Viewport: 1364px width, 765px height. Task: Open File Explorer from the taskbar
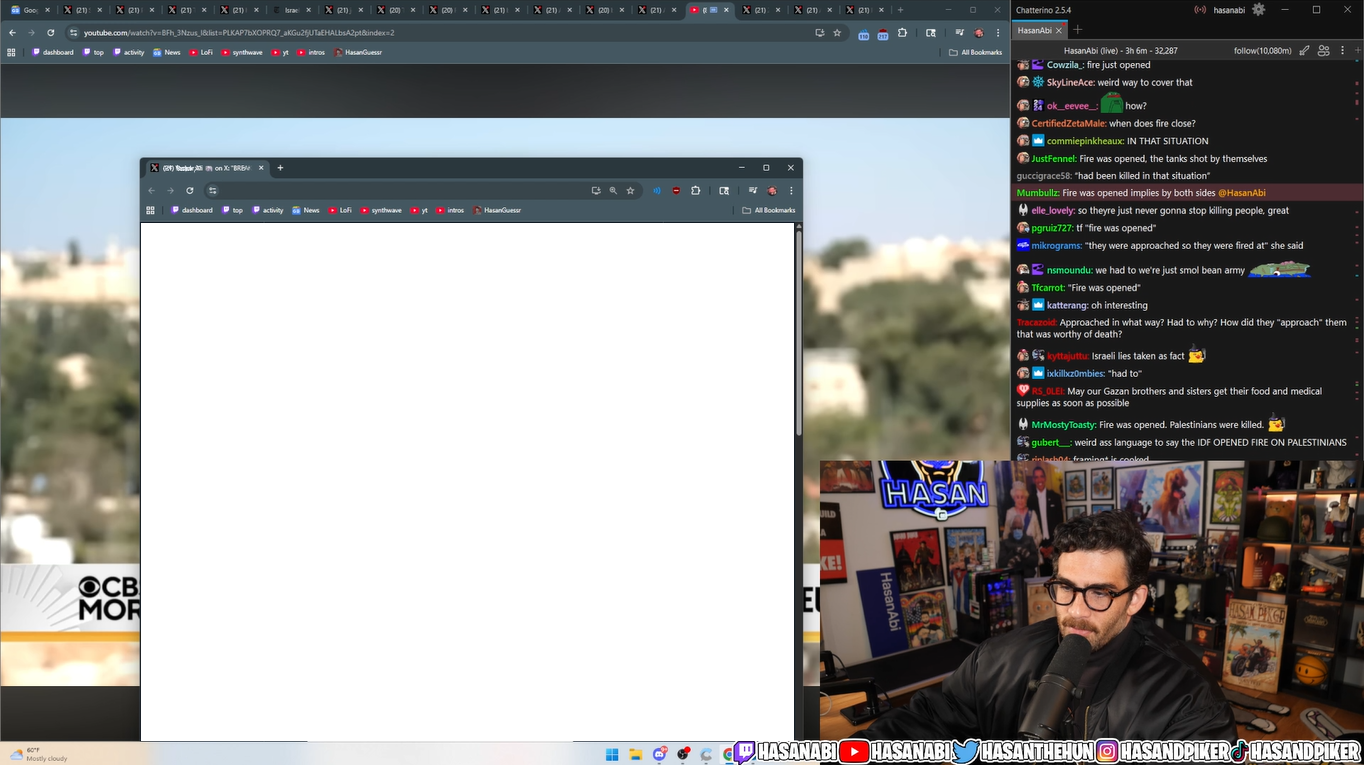635,755
